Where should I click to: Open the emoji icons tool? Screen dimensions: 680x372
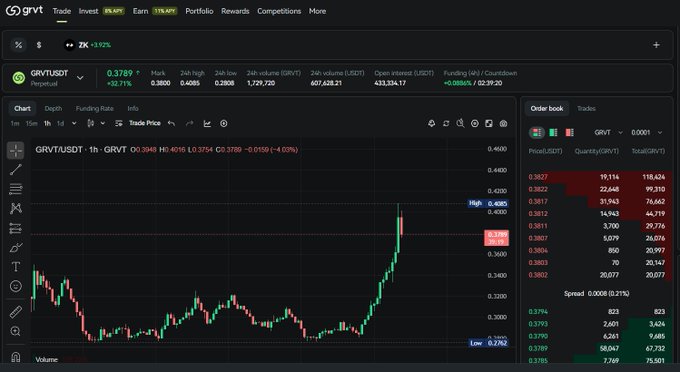click(x=16, y=286)
